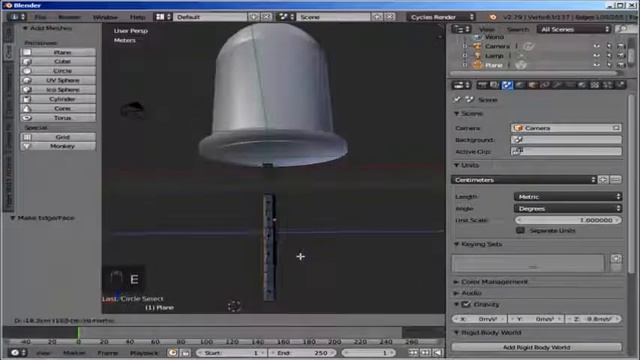640x360 pixels.
Task: Toggle Camera visibility eye in outliner
Action: (597, 46)
